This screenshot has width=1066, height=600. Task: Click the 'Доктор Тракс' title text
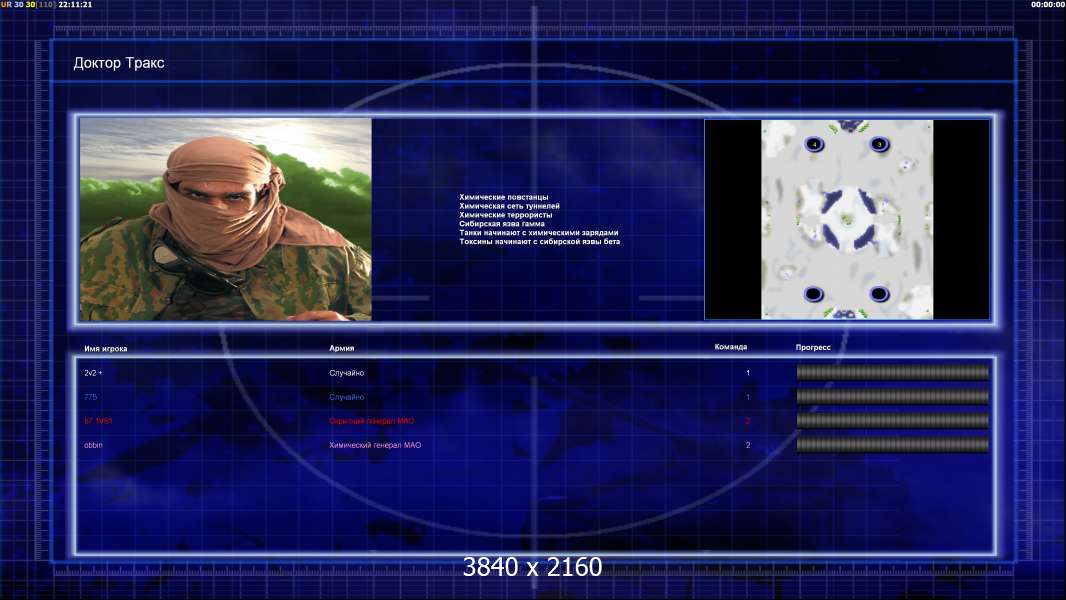(119, 63)
